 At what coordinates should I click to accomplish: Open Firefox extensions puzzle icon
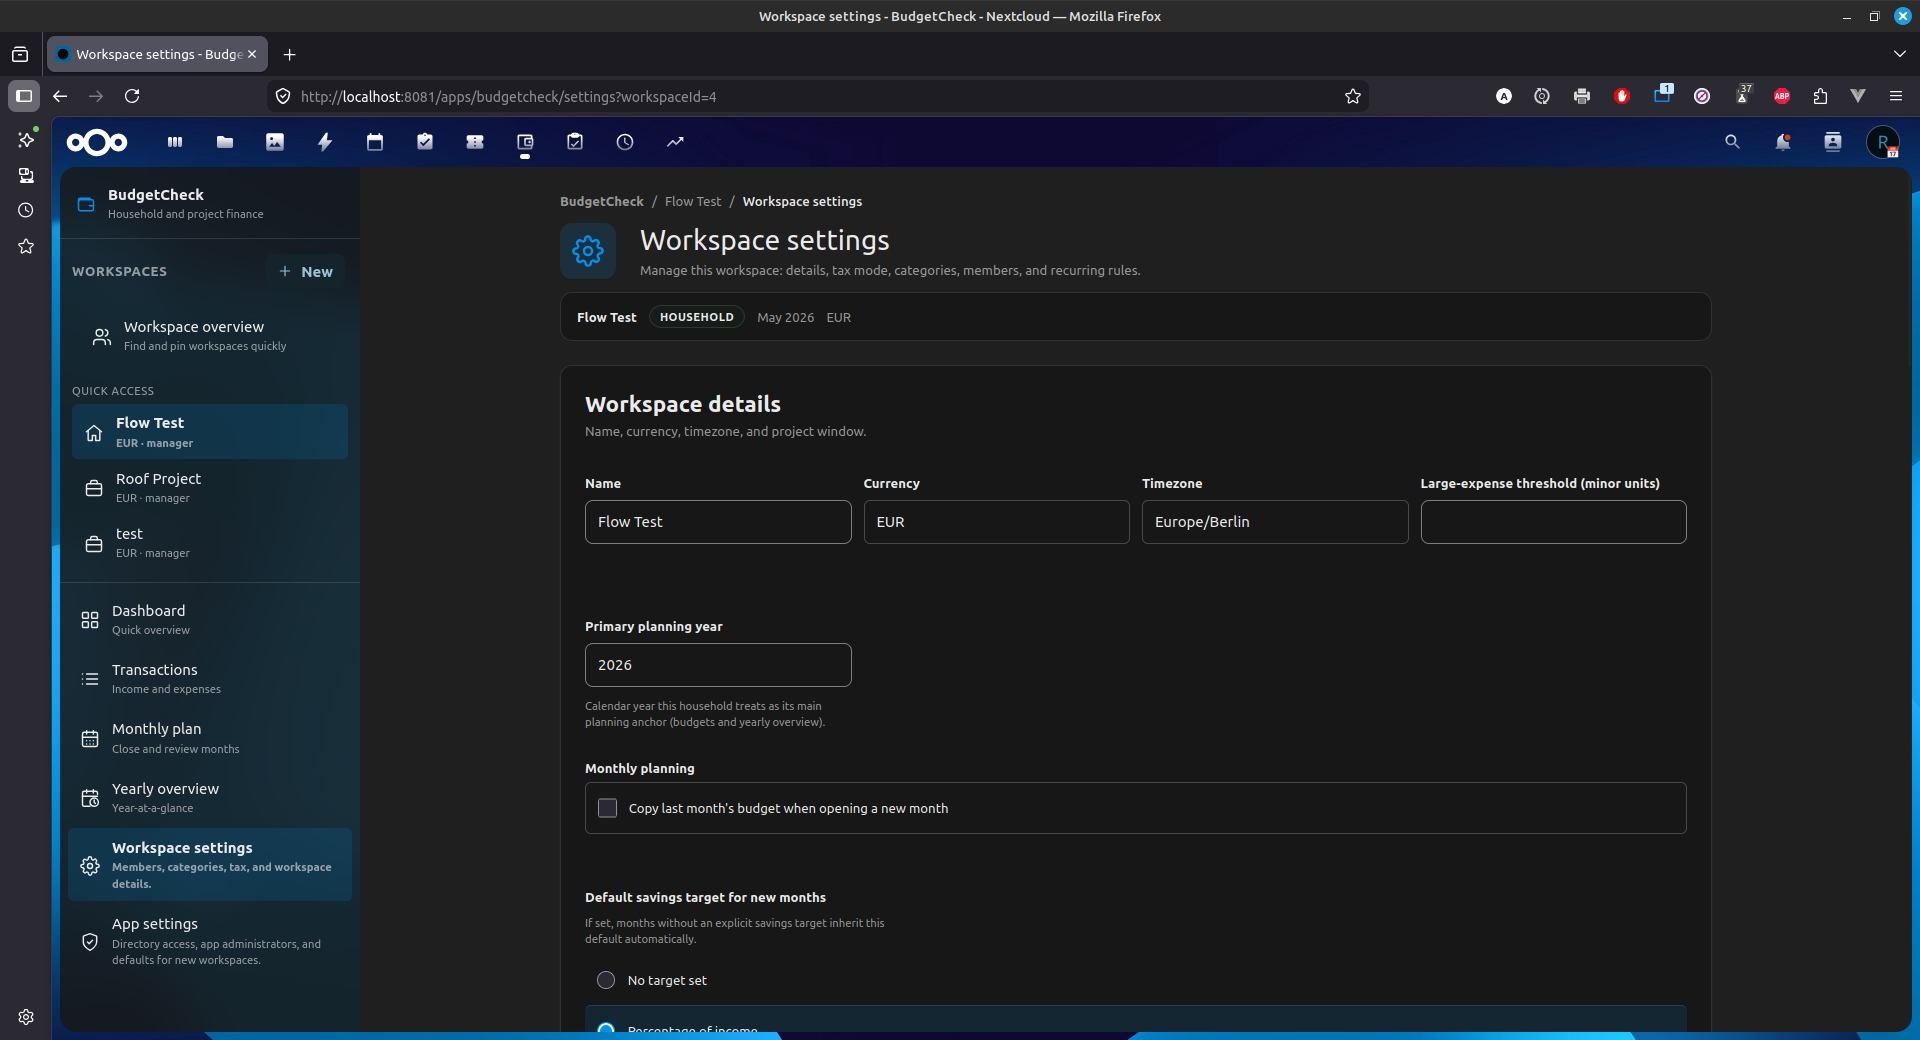pos(1820,96)
